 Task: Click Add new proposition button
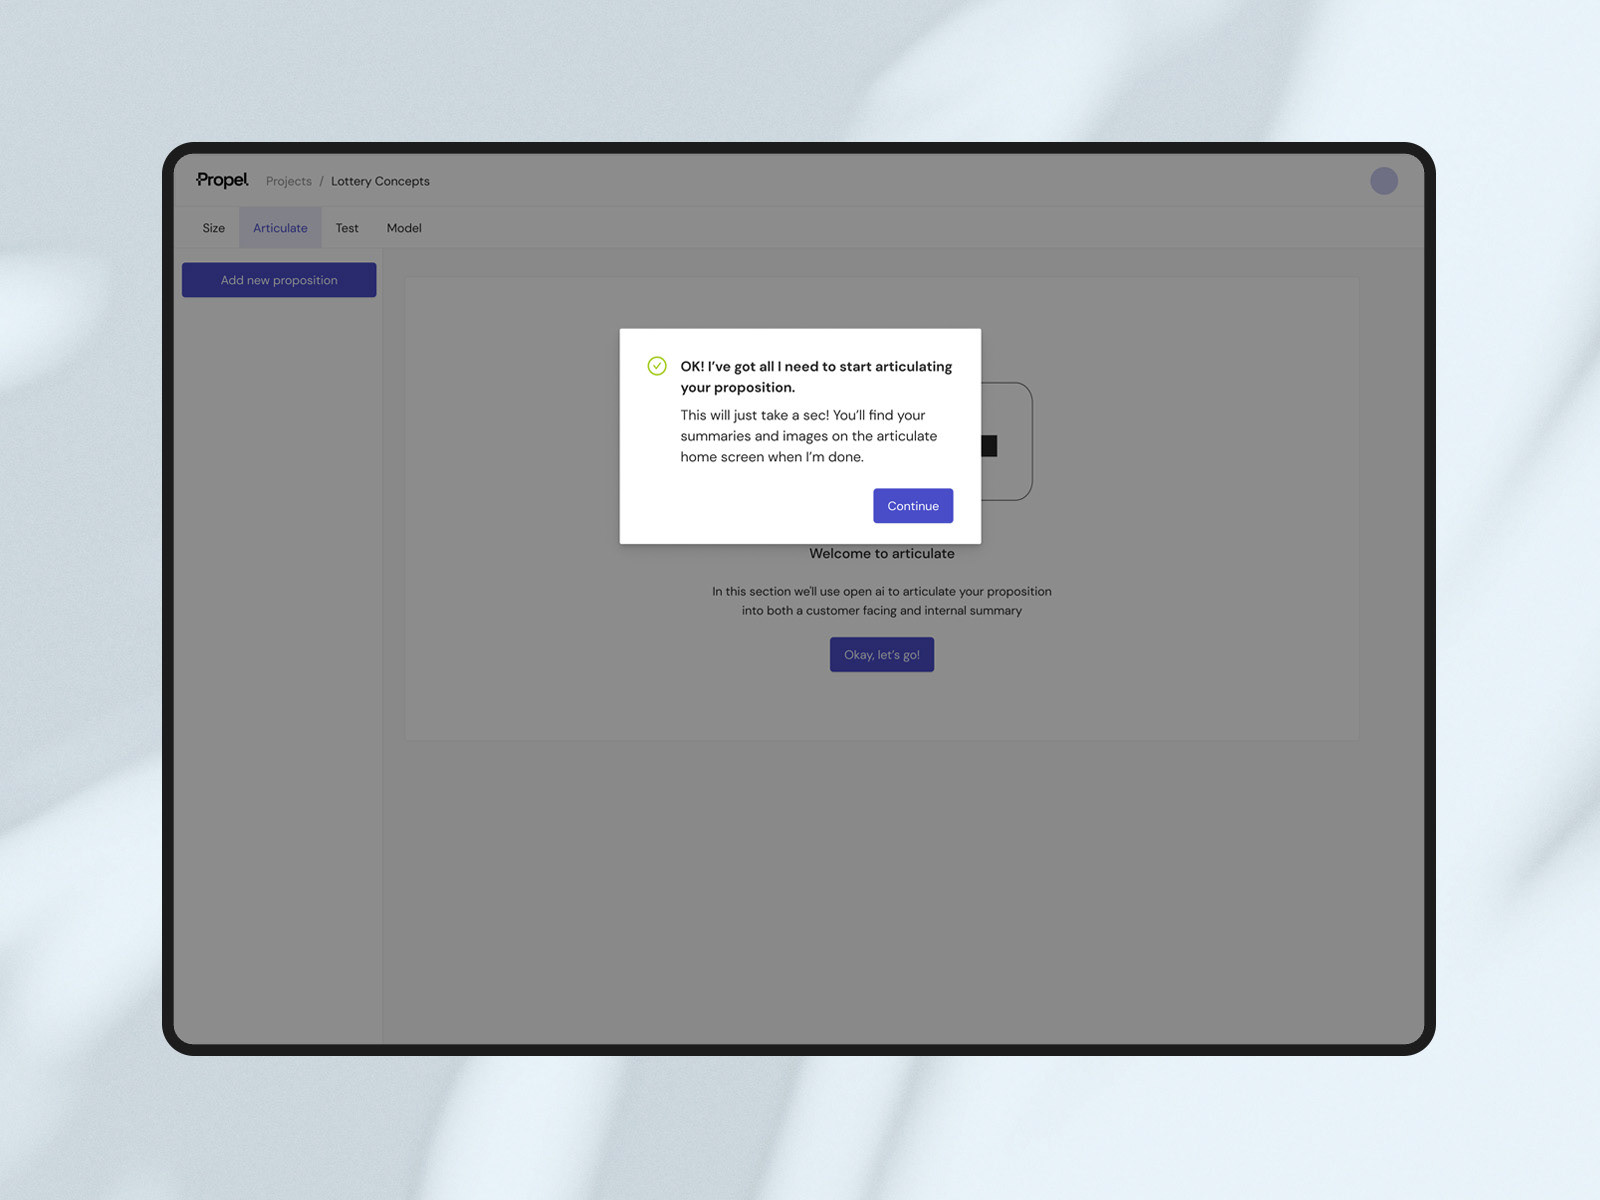click(x=279, y=280)
